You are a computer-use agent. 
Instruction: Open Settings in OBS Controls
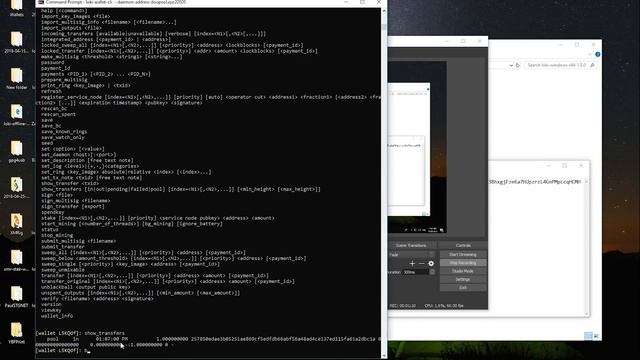(463, 279)
